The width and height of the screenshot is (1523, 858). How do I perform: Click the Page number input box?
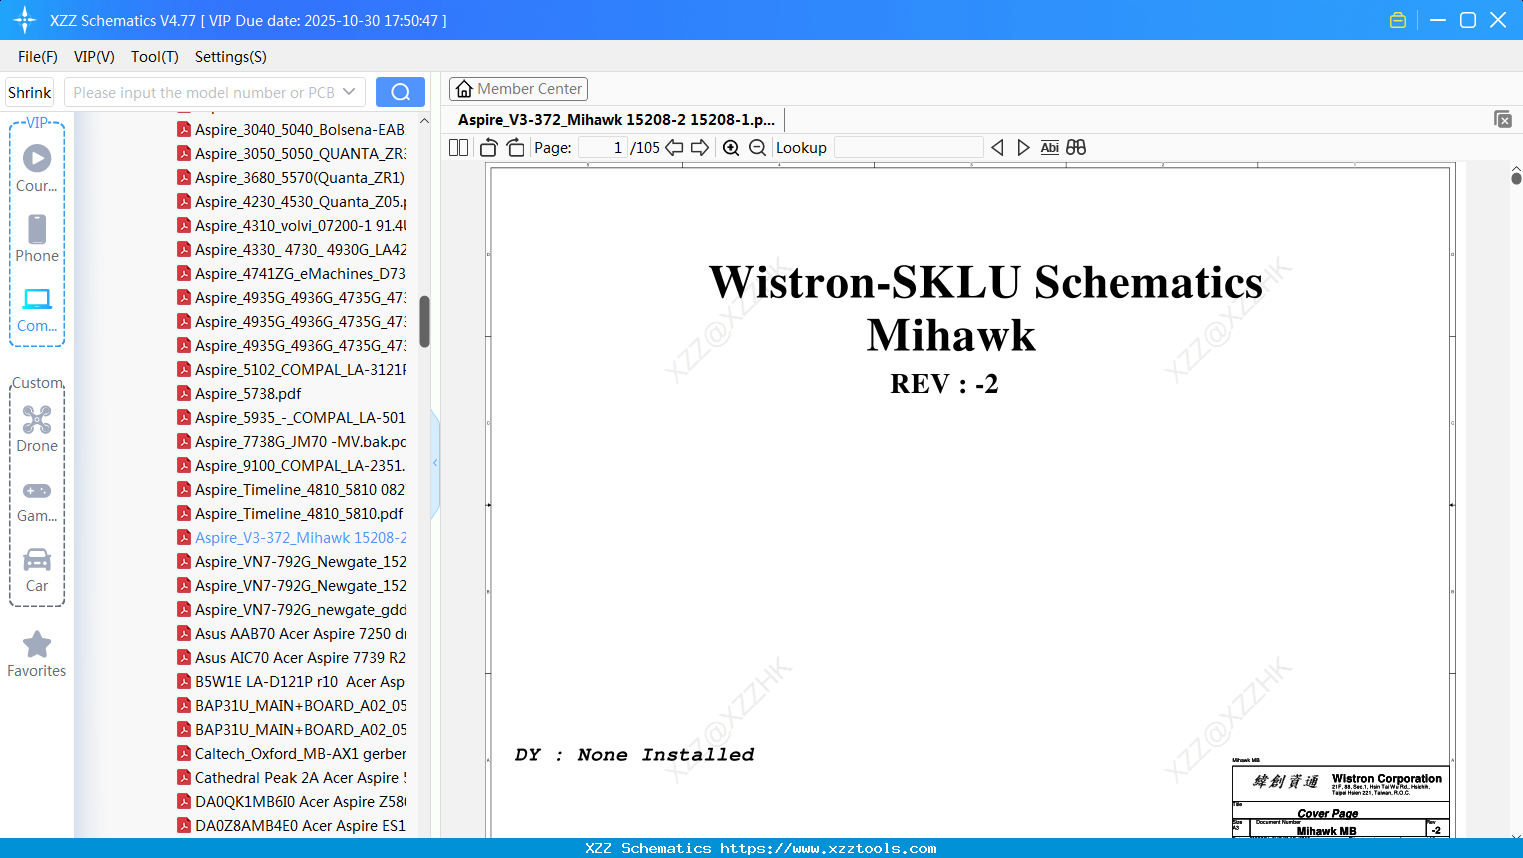(x=603, y=148)
